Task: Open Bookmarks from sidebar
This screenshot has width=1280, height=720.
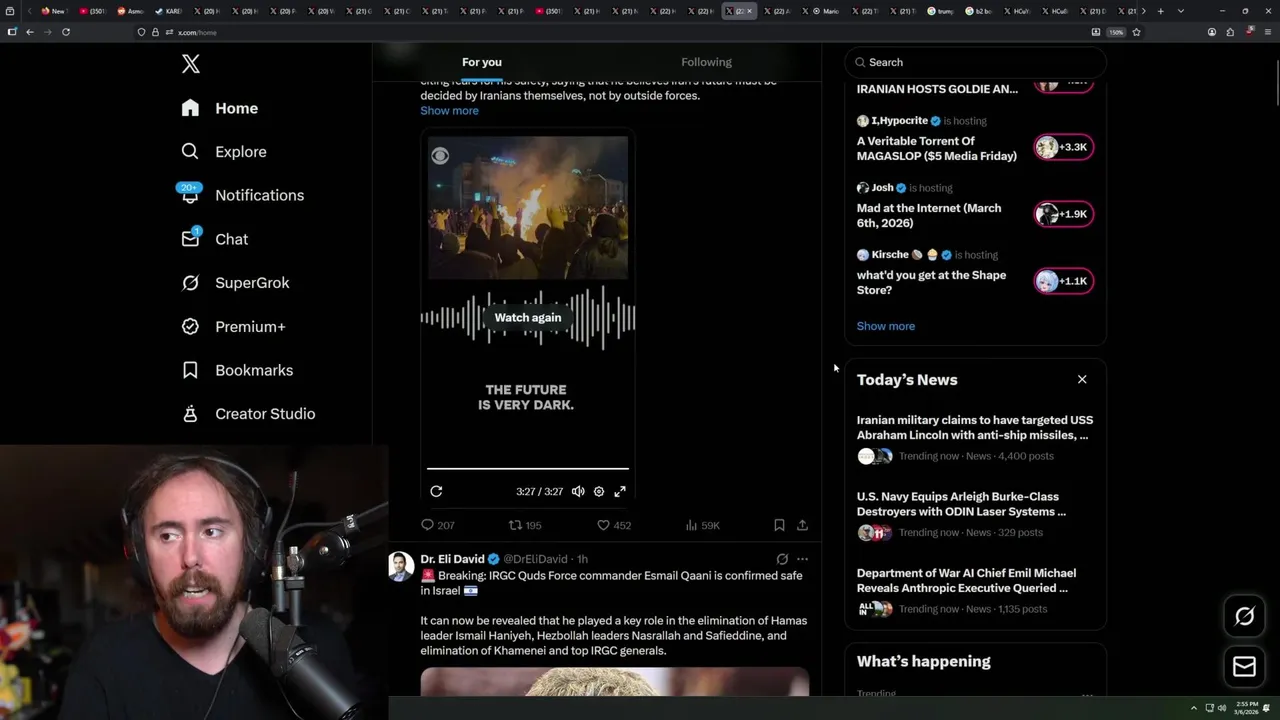Action: coord(238,370)
